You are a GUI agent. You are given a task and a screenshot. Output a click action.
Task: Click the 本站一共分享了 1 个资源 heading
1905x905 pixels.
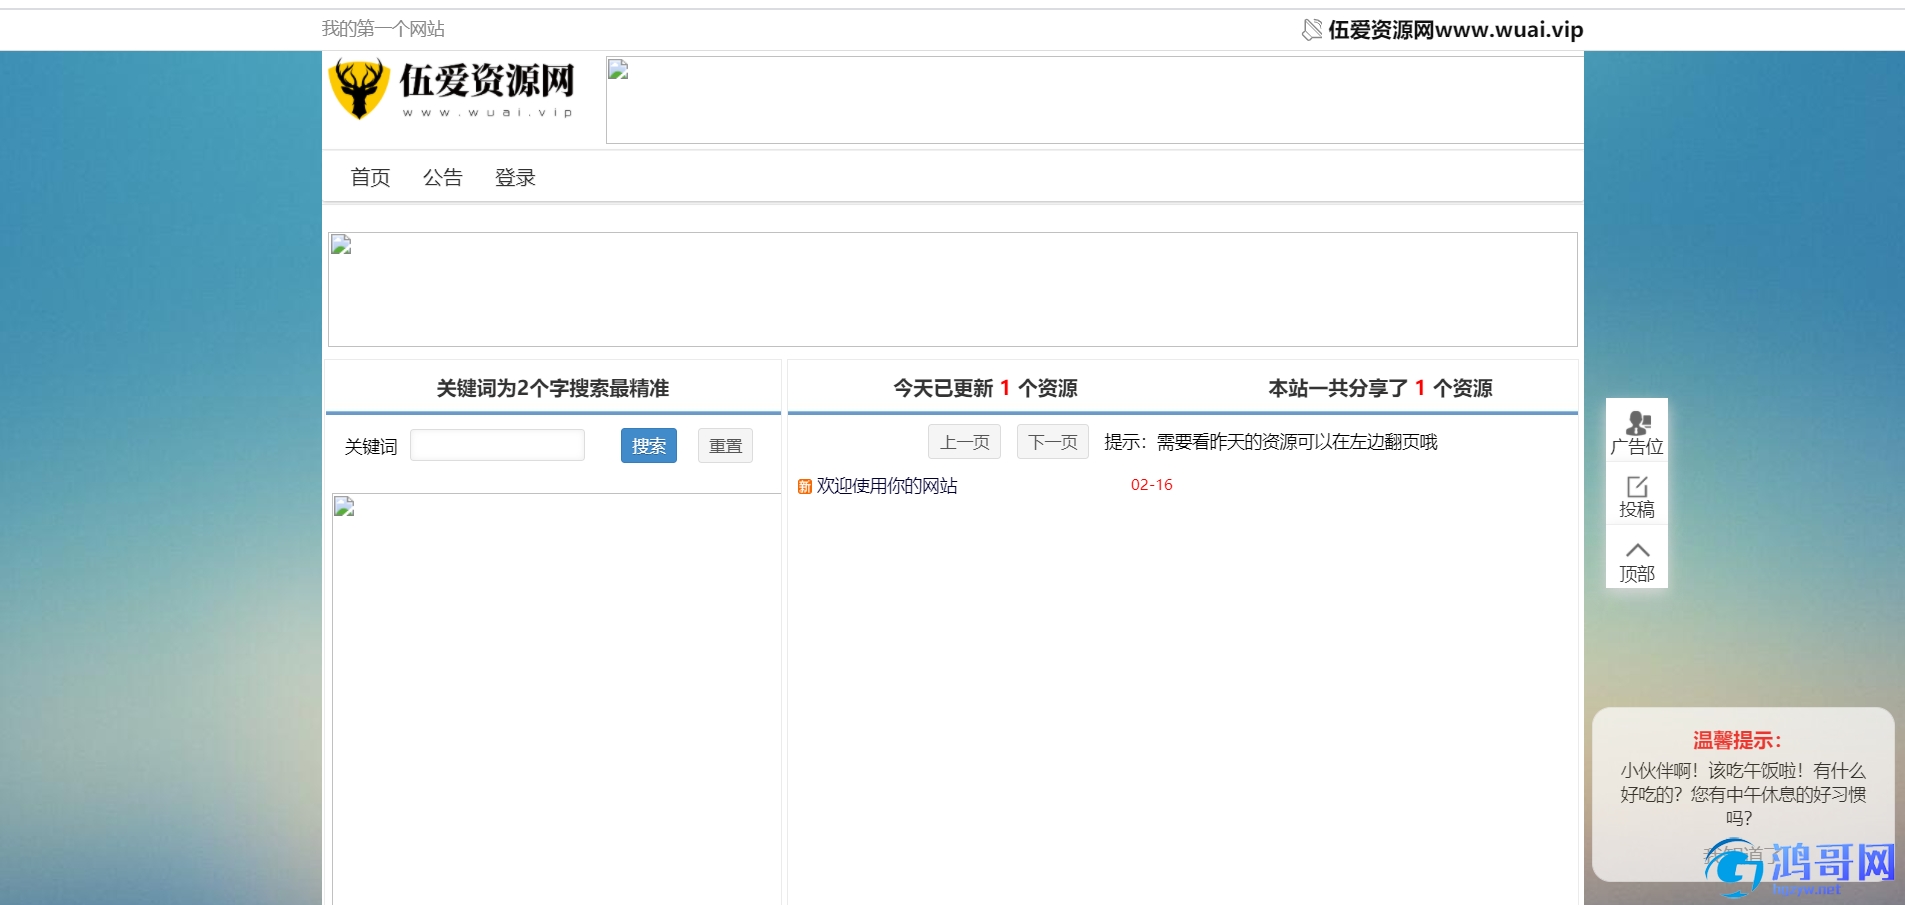click(x=1380, y=388)
